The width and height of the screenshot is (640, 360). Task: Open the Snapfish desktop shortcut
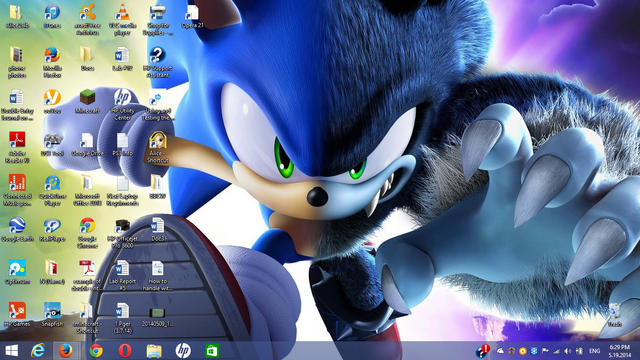click(52, 314)
